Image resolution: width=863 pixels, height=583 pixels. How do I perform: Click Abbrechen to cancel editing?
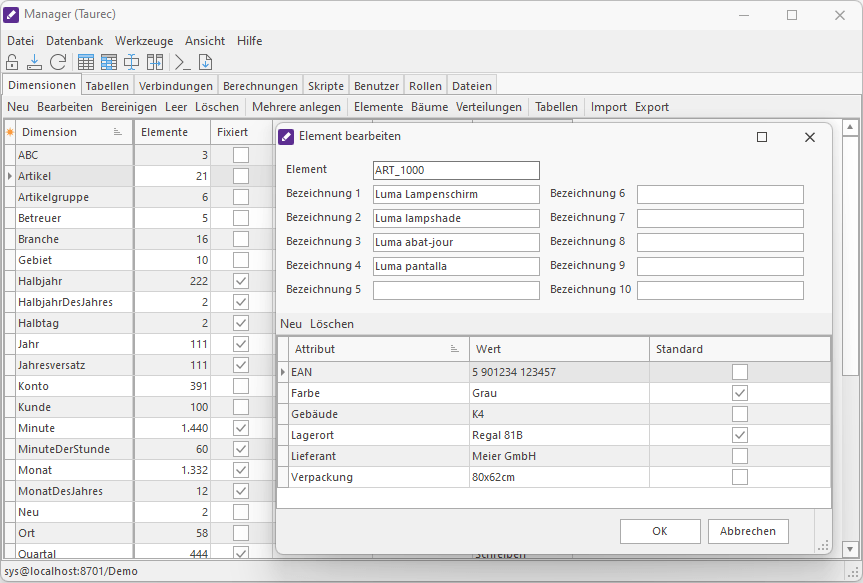pos(748,531)
